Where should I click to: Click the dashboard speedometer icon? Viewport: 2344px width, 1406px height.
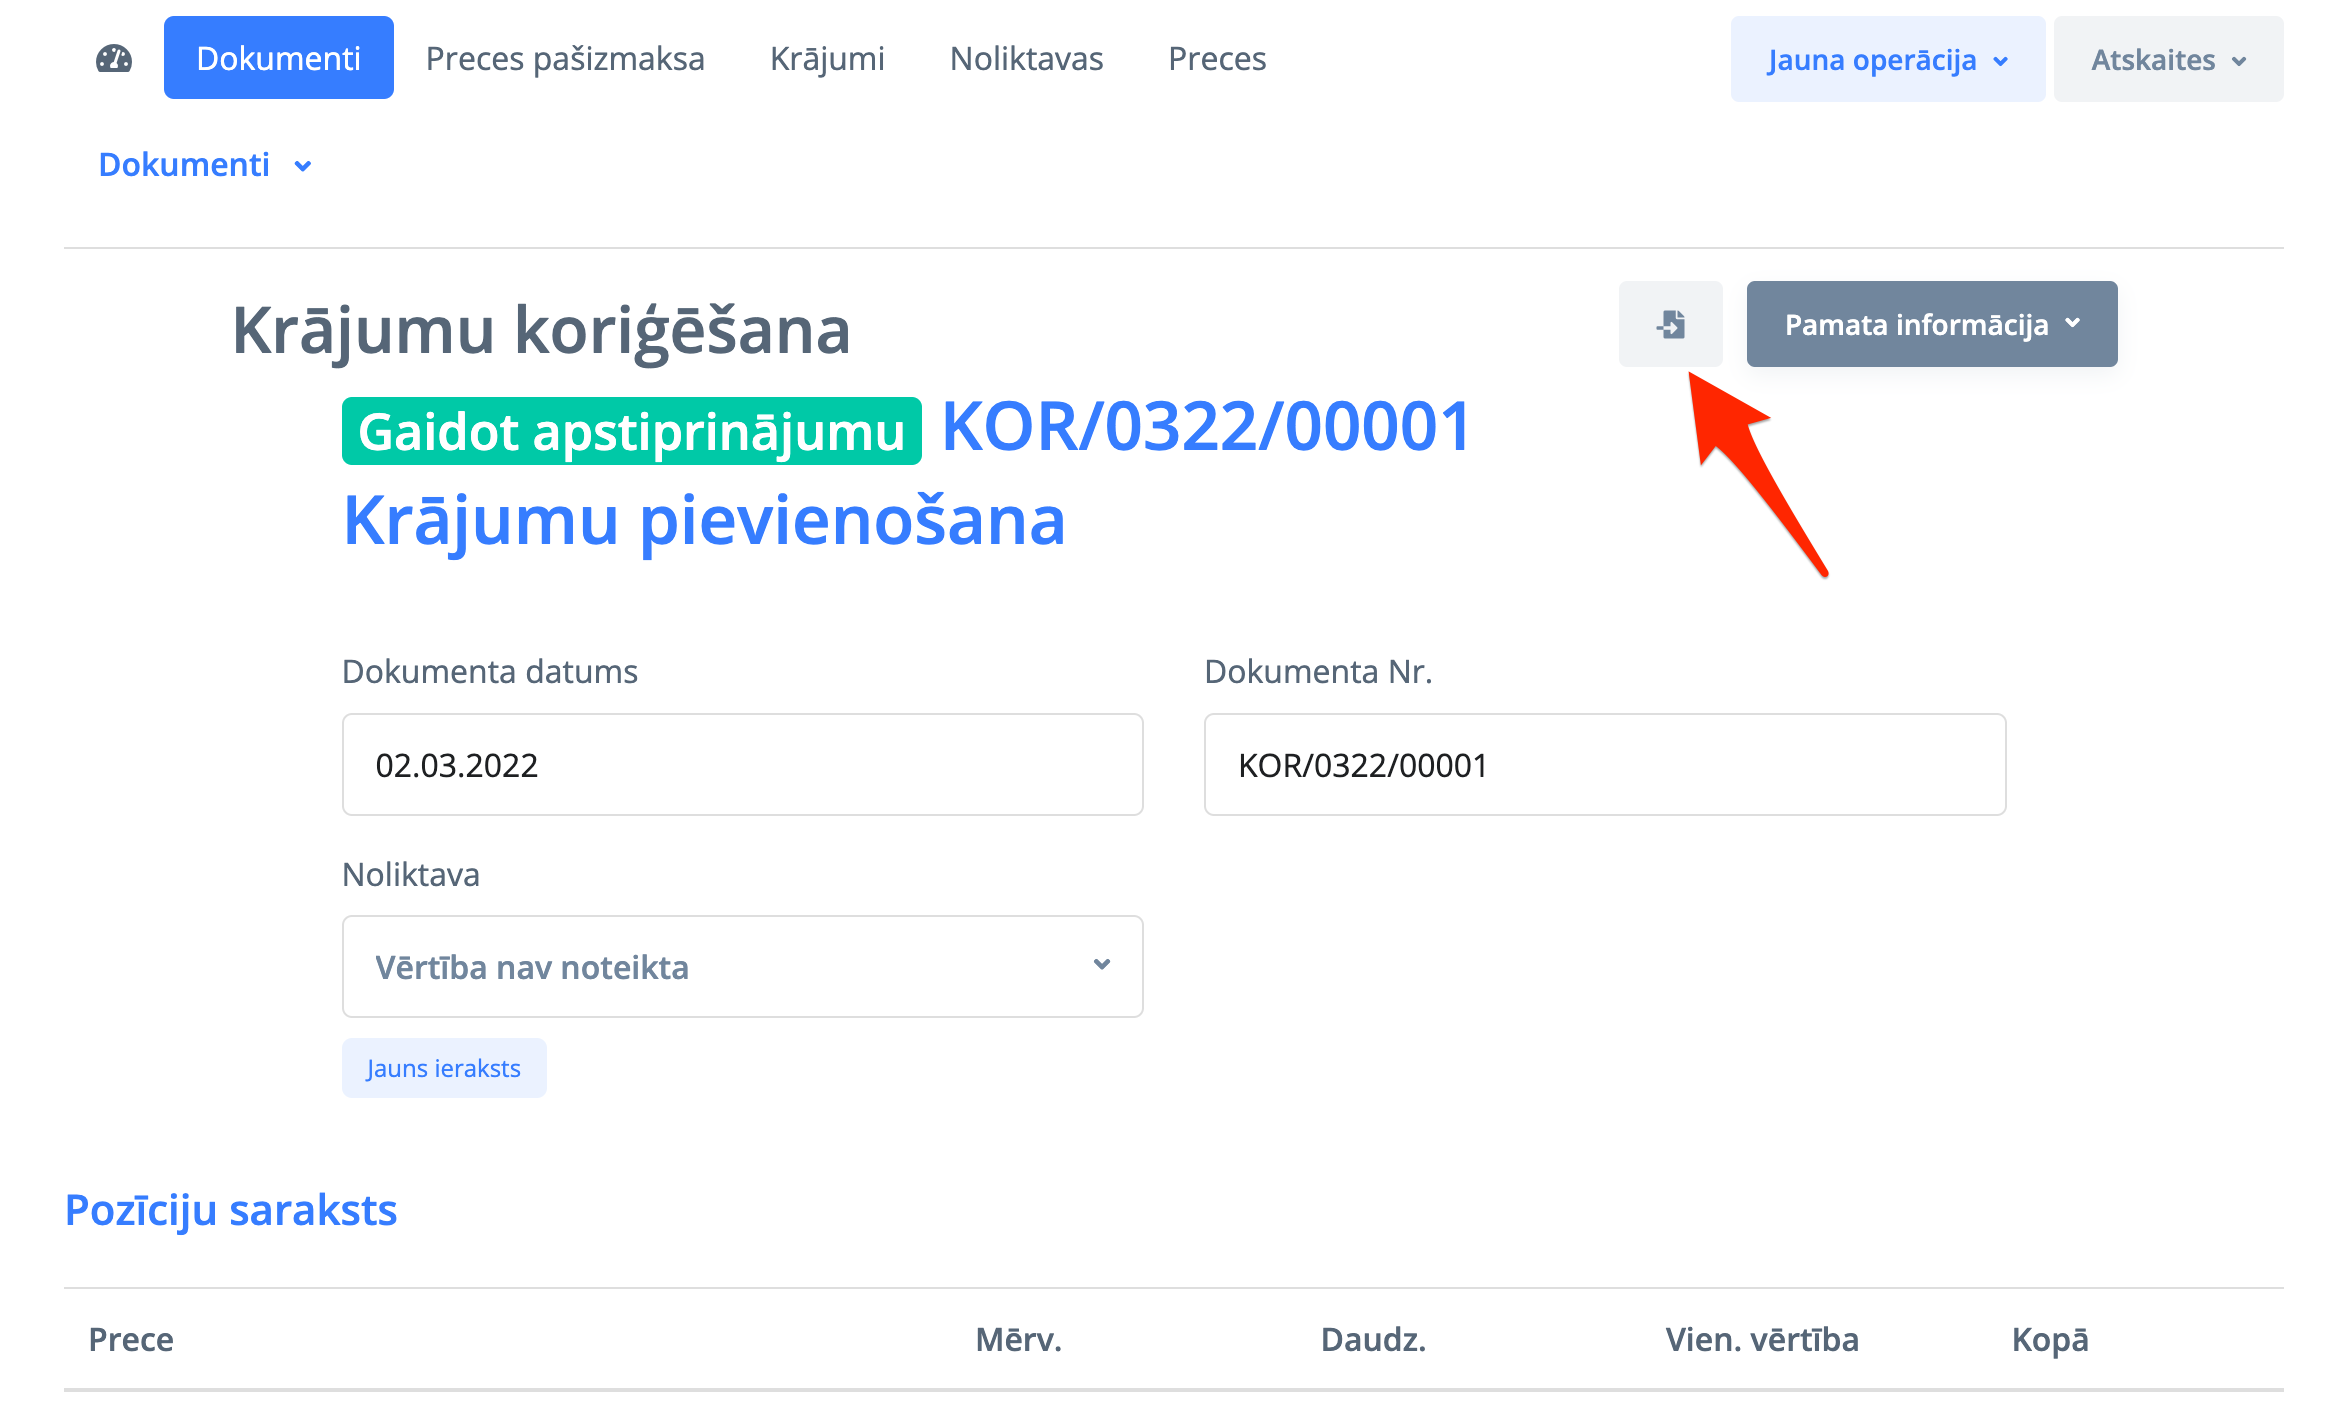pos(114,59)
